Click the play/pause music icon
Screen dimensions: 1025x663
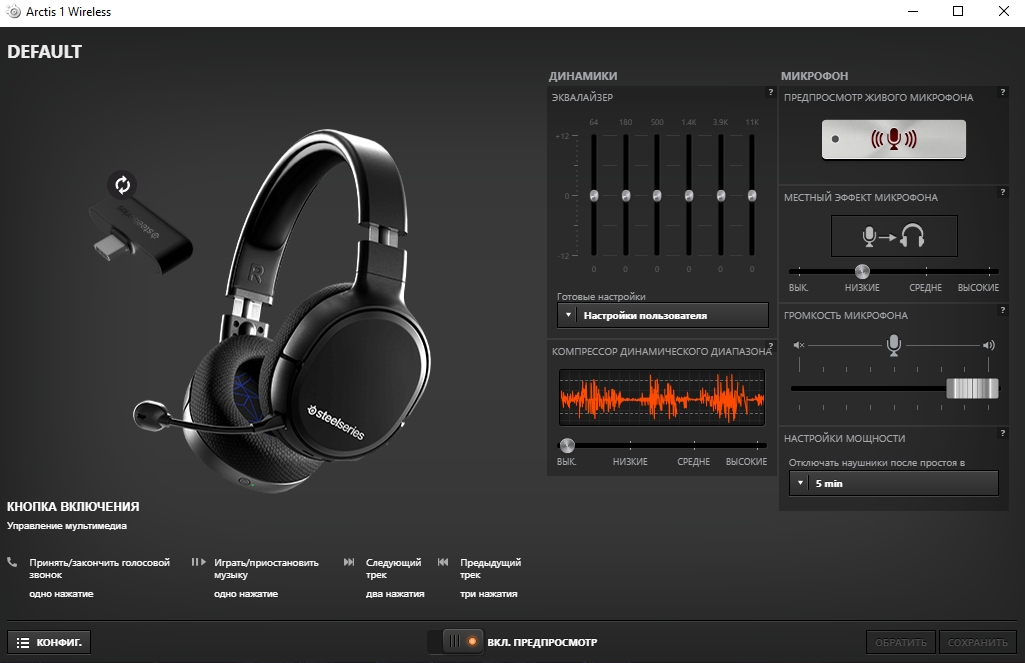click(198, 562)
